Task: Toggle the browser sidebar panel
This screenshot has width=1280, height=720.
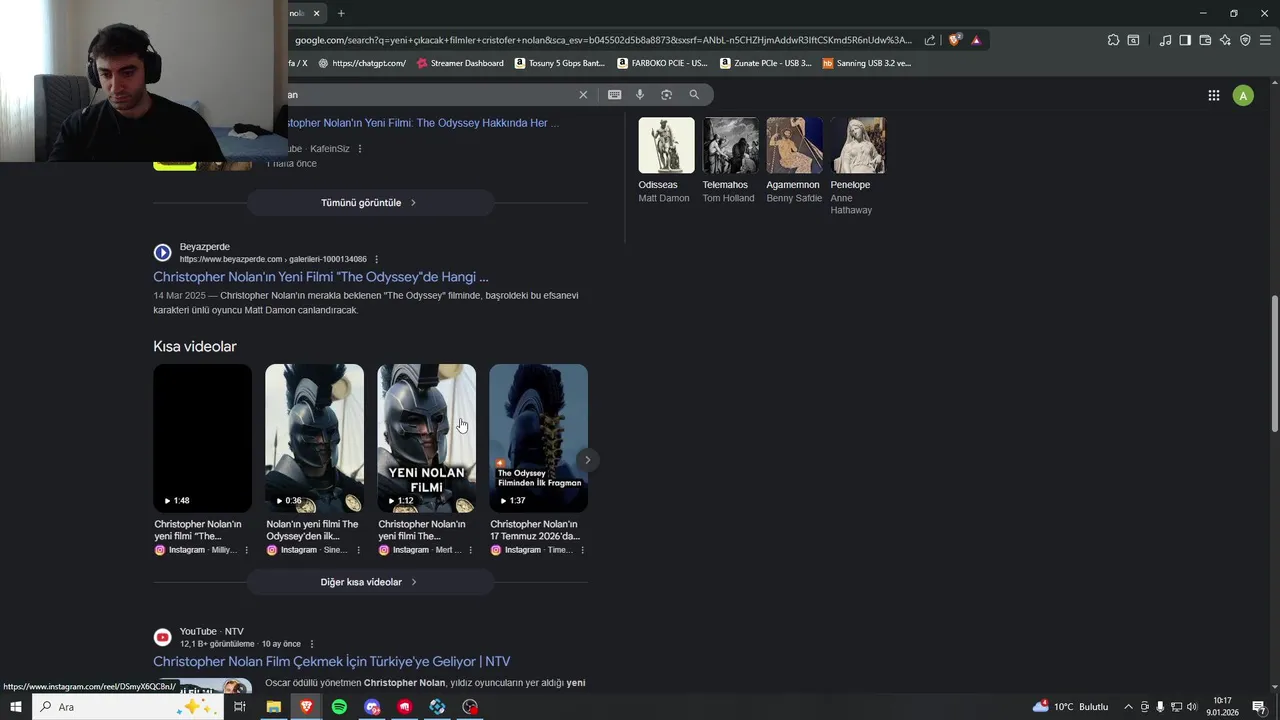Action: pos(1185,40)
